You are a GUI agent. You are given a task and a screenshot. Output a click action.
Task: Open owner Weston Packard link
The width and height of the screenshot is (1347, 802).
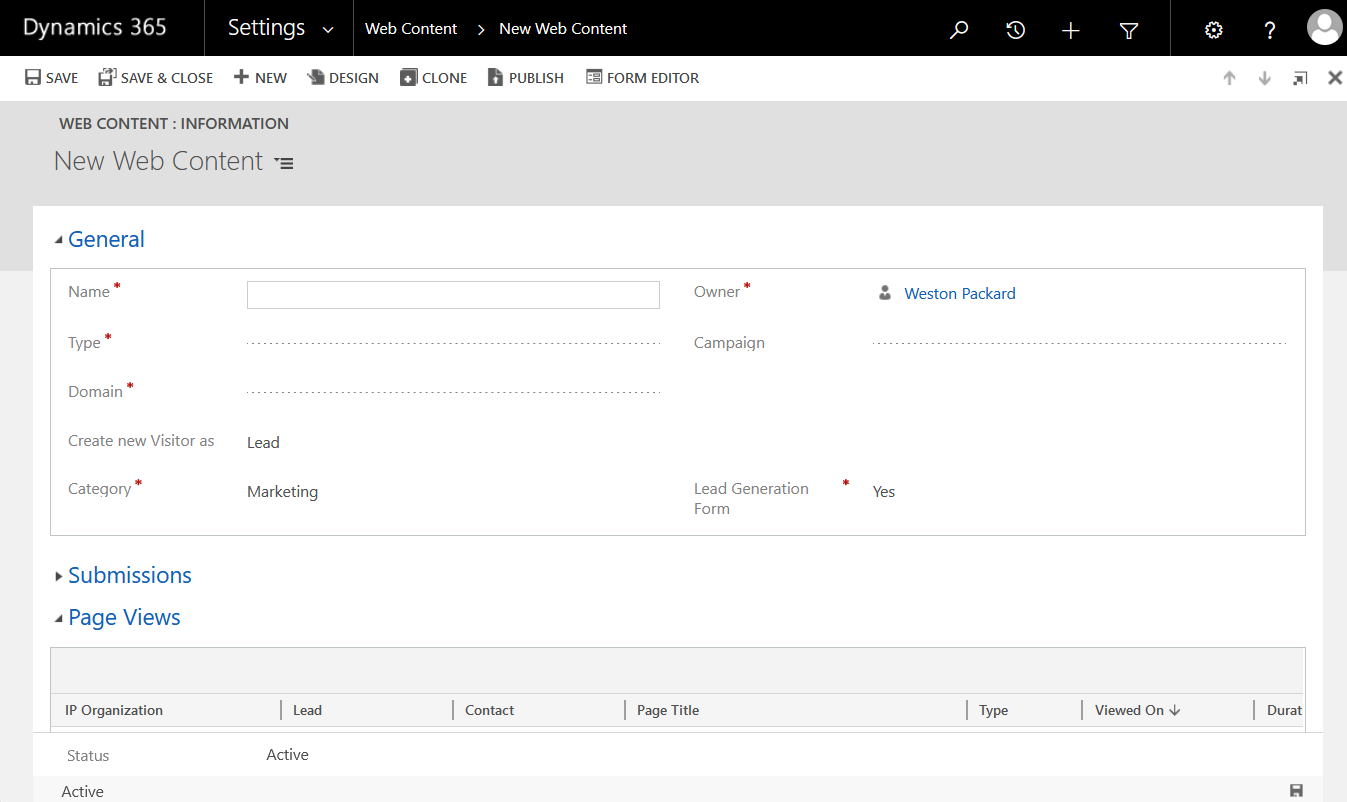pos(960,293)
